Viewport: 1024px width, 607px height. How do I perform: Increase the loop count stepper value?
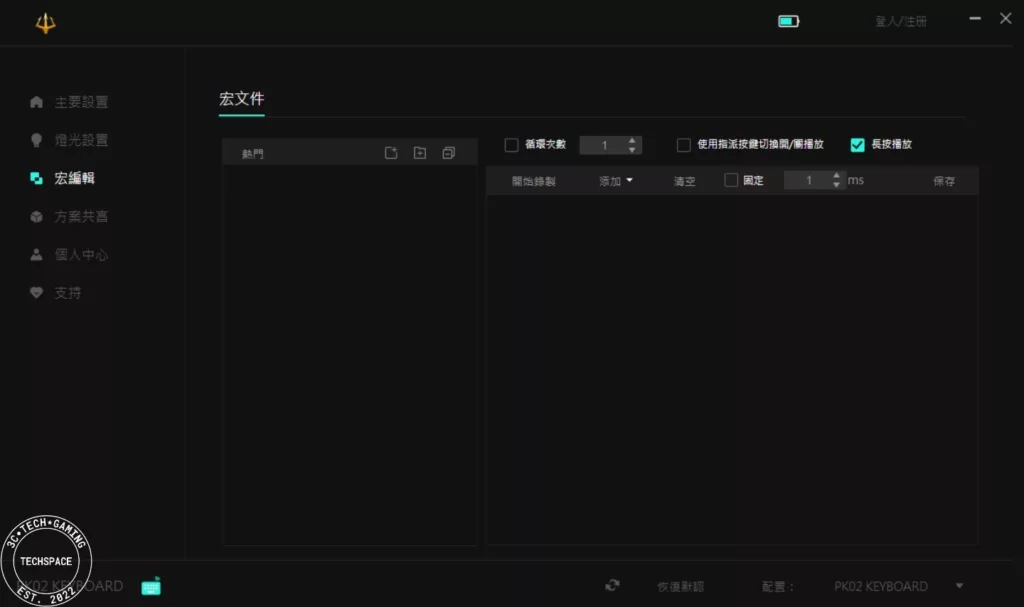[632, 141]
